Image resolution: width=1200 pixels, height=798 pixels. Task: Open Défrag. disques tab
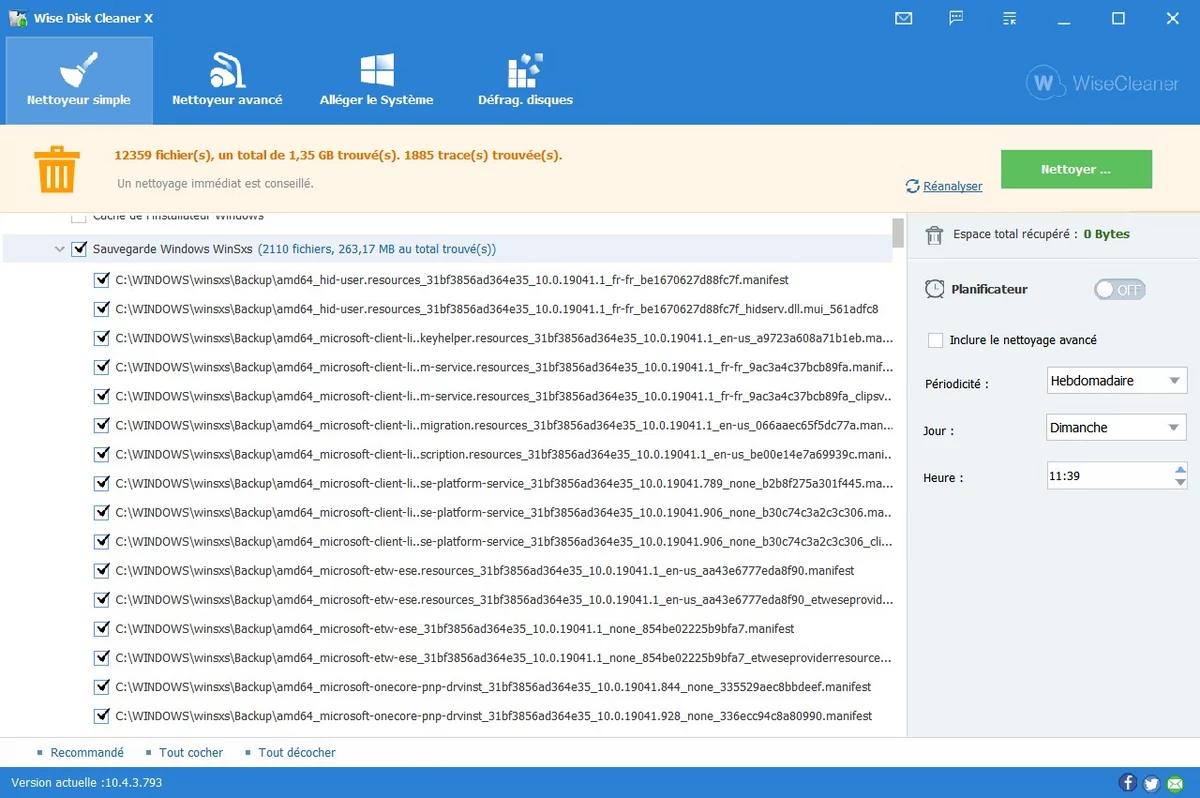click(526, 80)
